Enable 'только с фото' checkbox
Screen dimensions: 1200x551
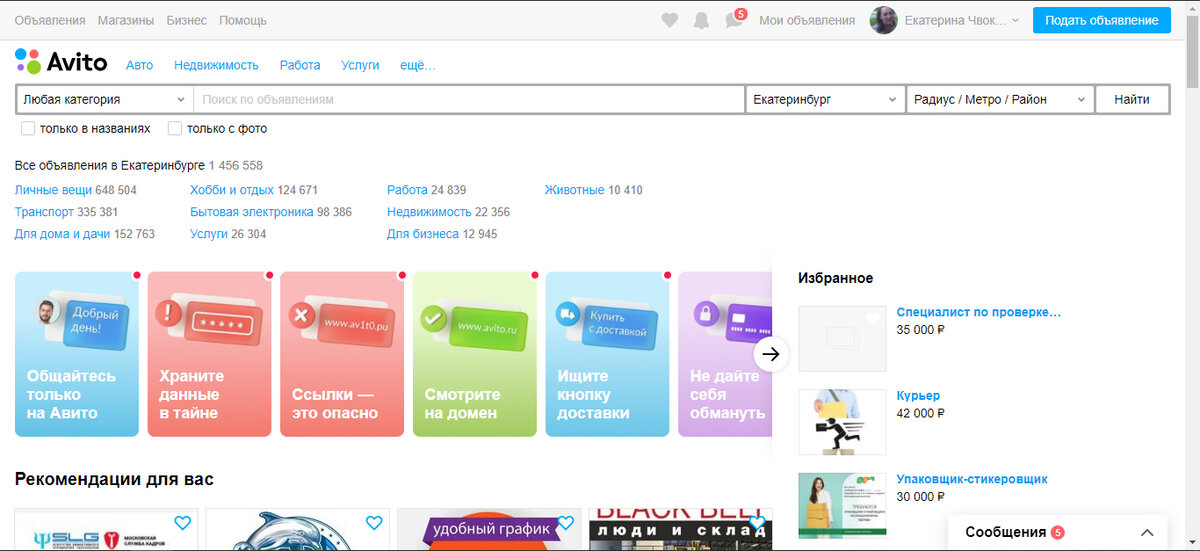175,128
